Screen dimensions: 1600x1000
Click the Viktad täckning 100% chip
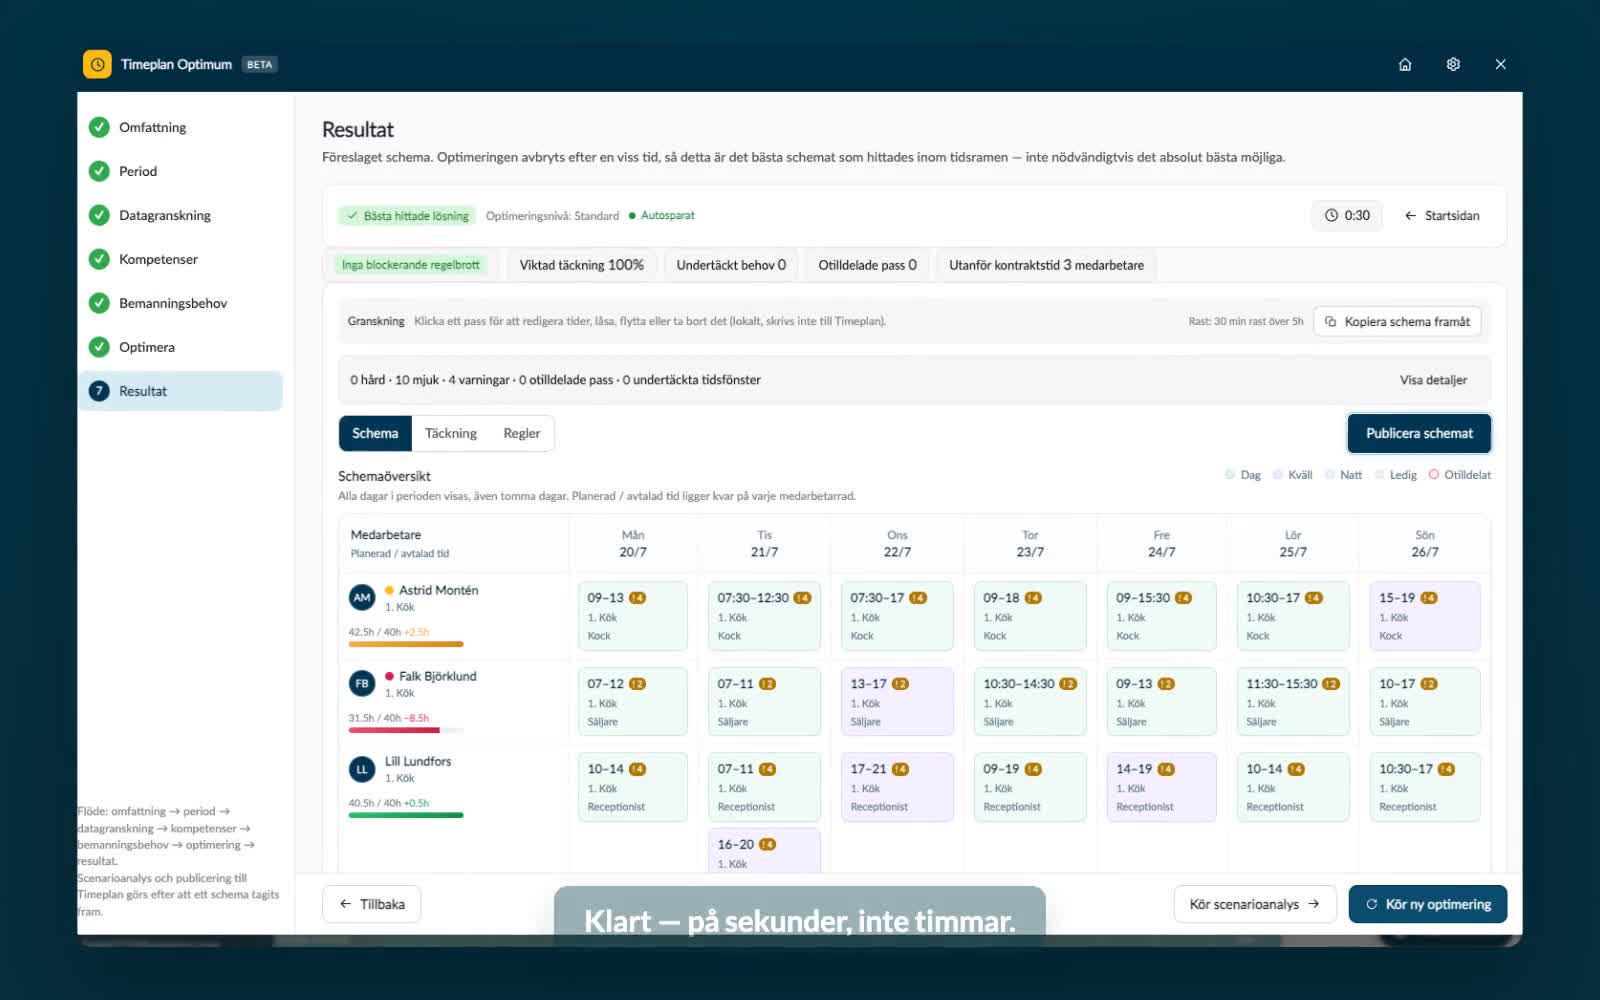[x=582, y=265]
